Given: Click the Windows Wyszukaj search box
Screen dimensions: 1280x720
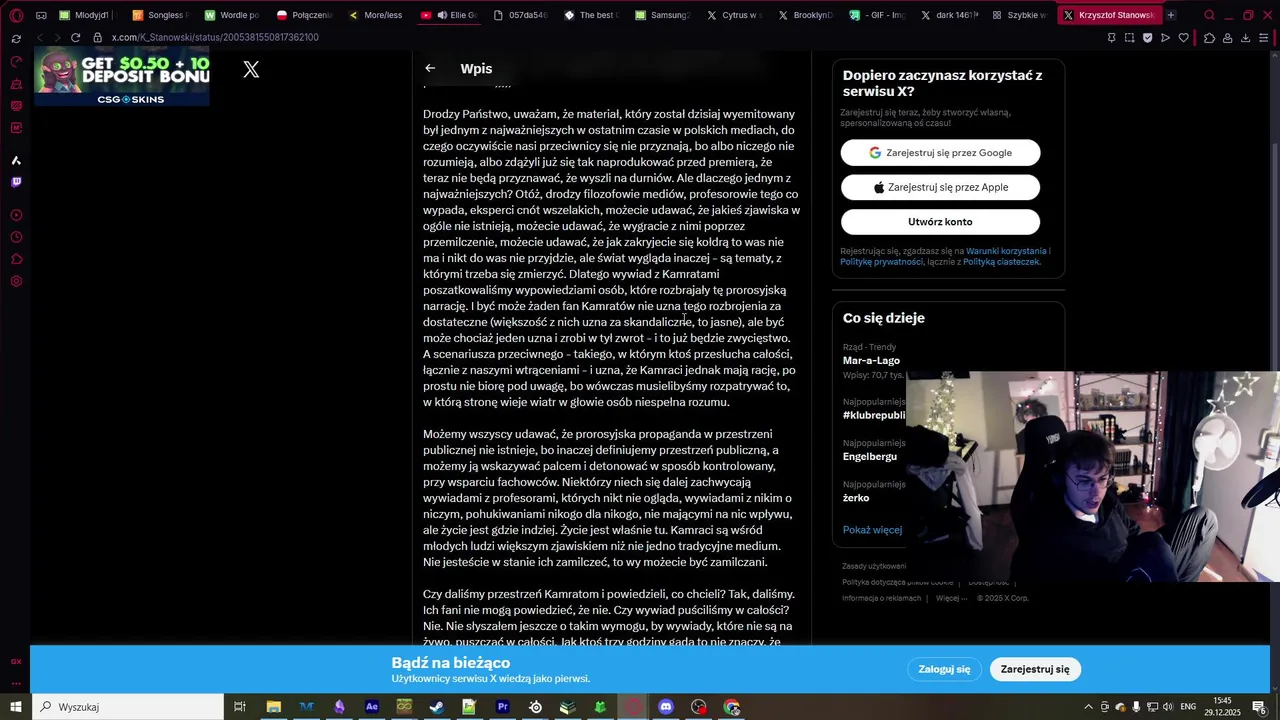Looking at the screenshot, I should 128,707.
